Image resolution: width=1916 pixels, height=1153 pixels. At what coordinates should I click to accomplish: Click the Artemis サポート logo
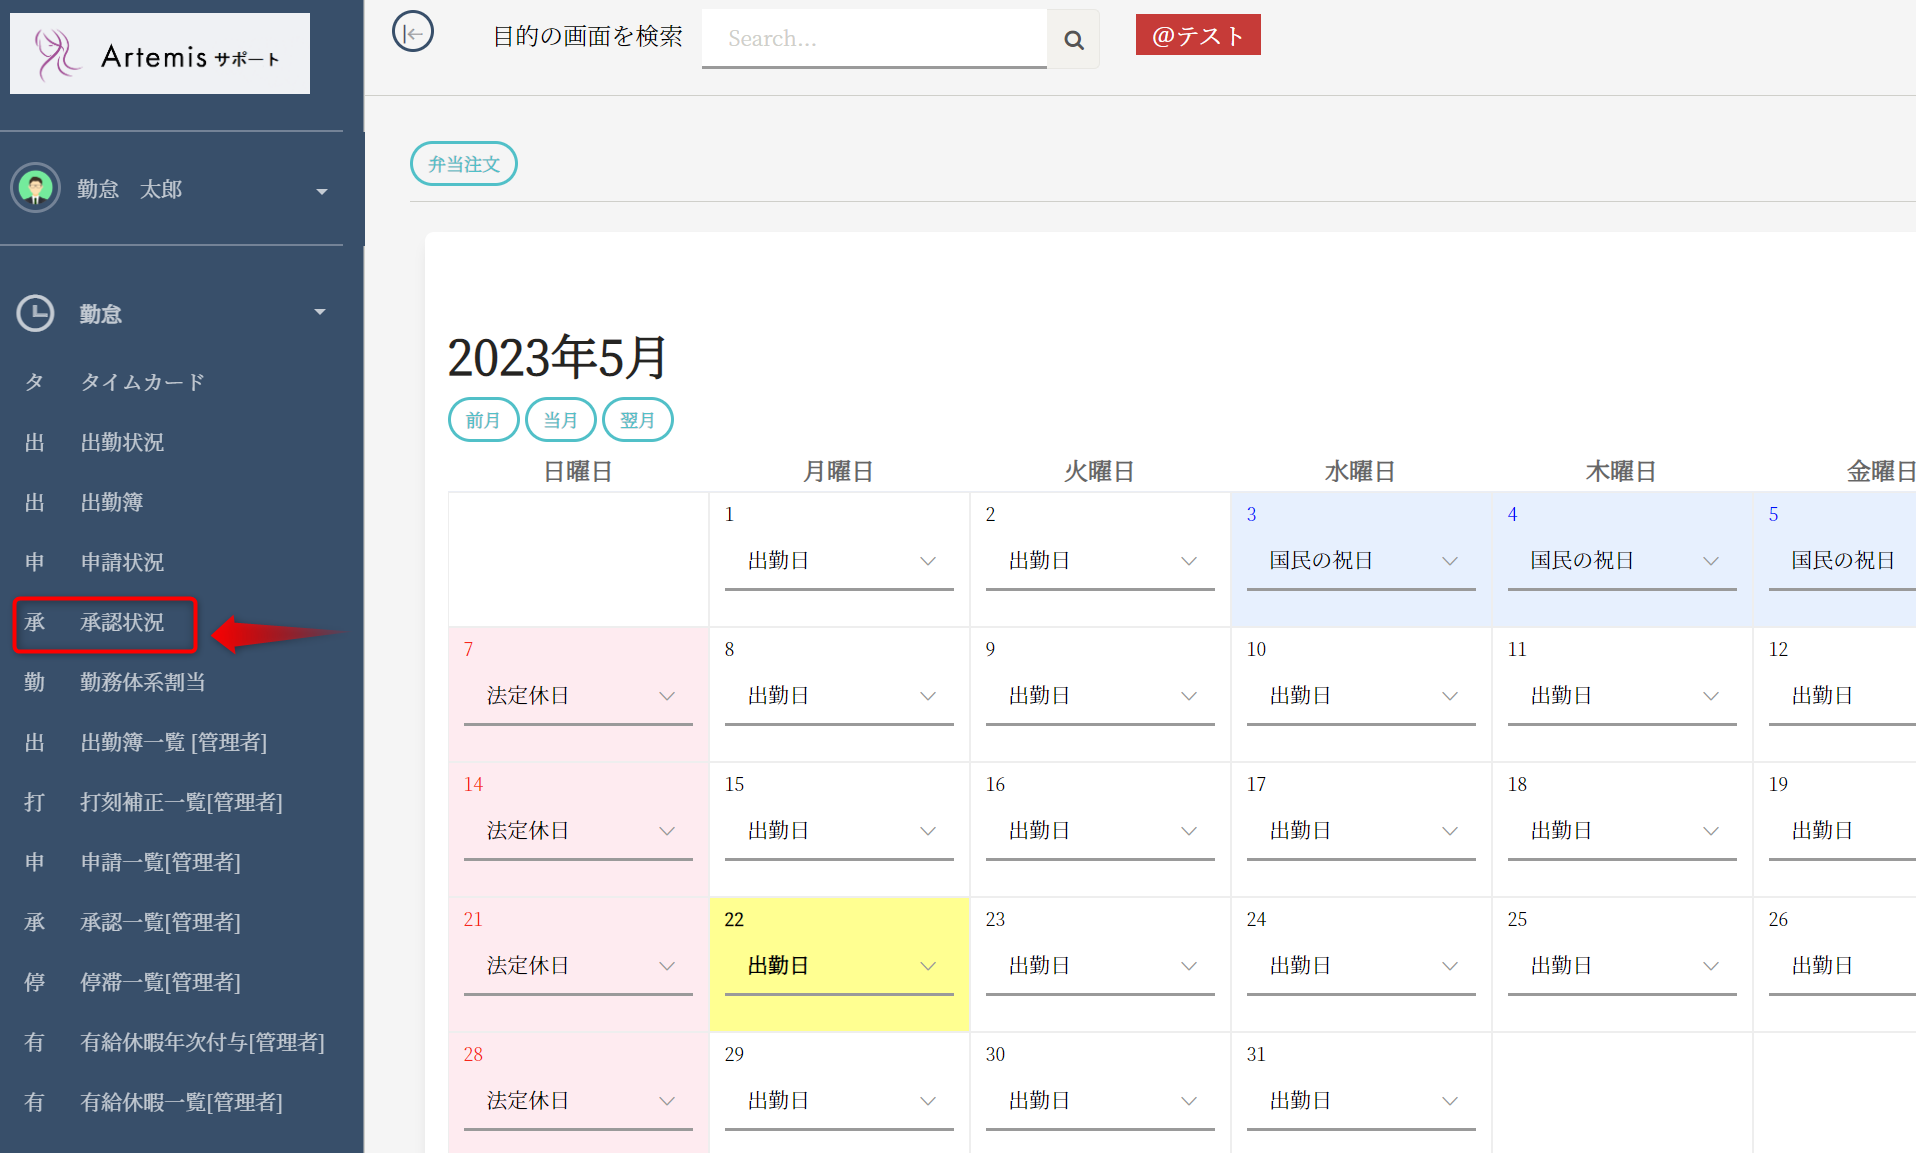coord(160,54)
